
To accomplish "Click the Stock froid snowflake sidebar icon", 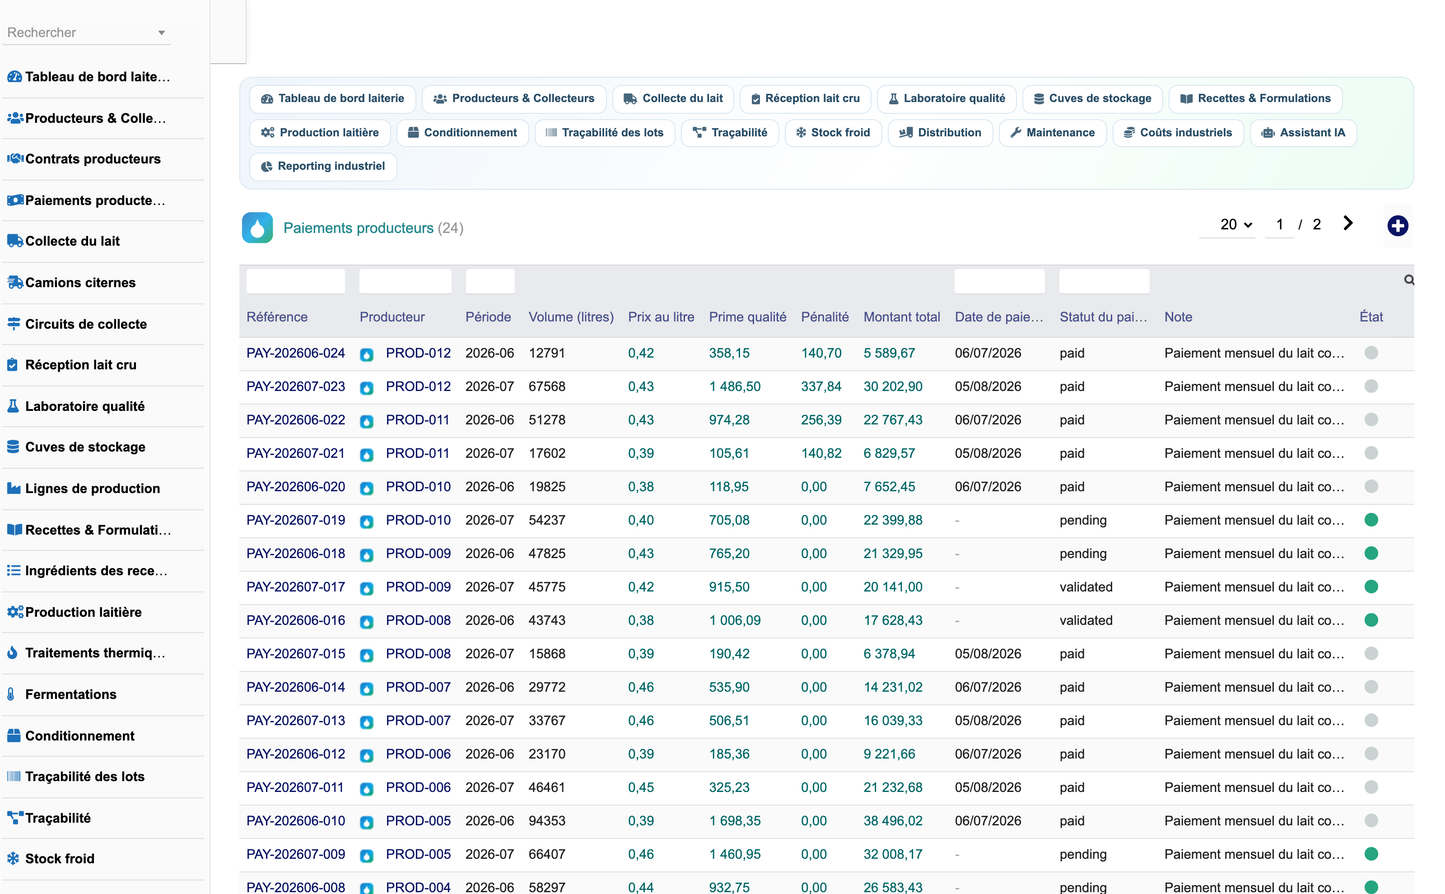I will (13, 858).
